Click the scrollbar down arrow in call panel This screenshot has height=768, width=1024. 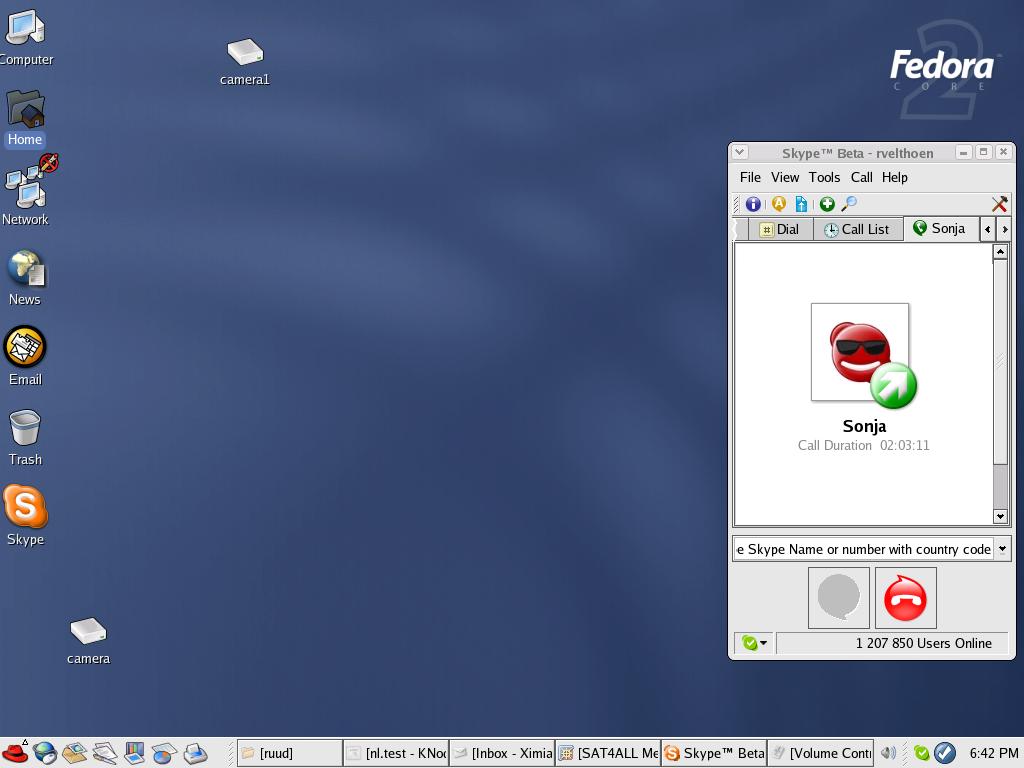click(1000, 516)
